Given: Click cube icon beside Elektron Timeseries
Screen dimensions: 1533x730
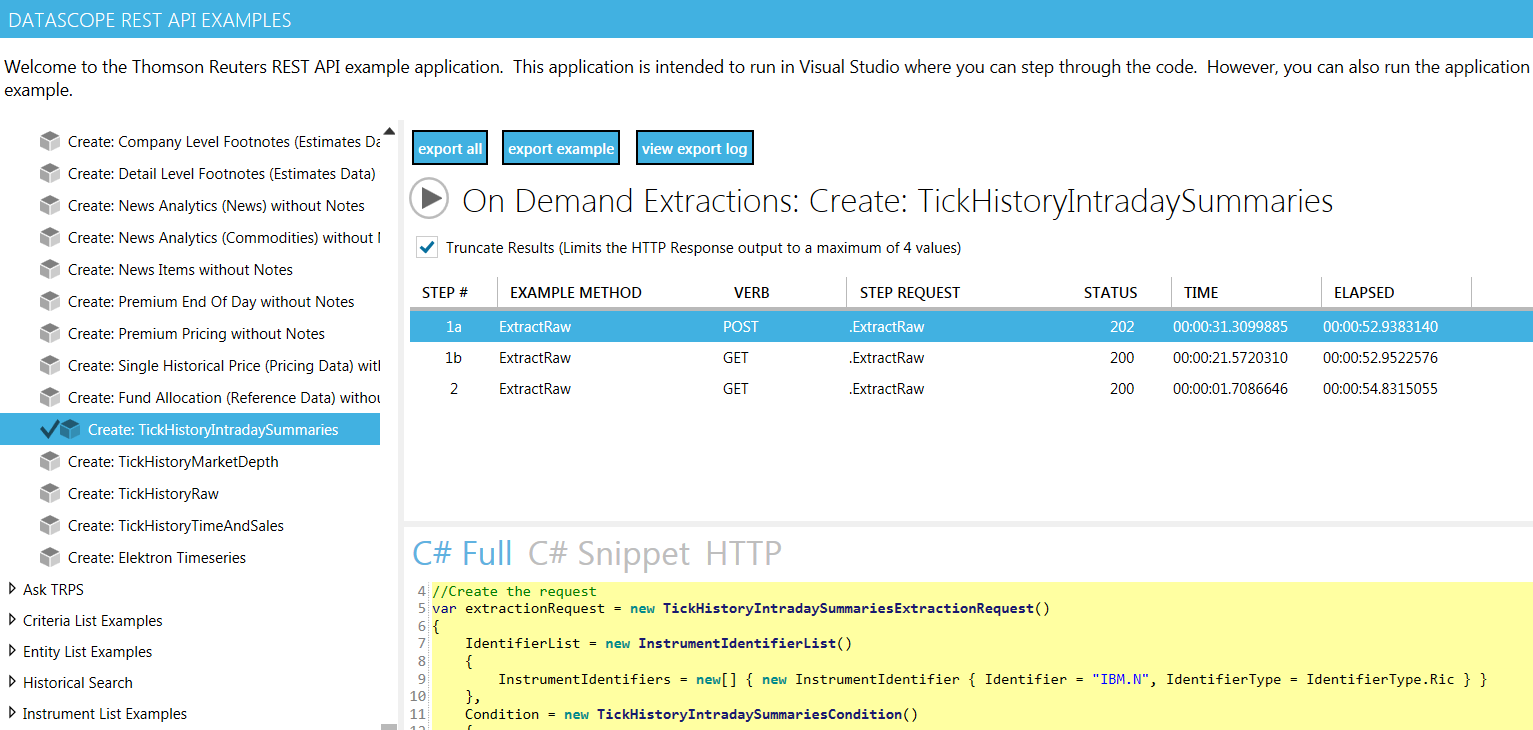Looking at the screenshot, I should [50, 558].
